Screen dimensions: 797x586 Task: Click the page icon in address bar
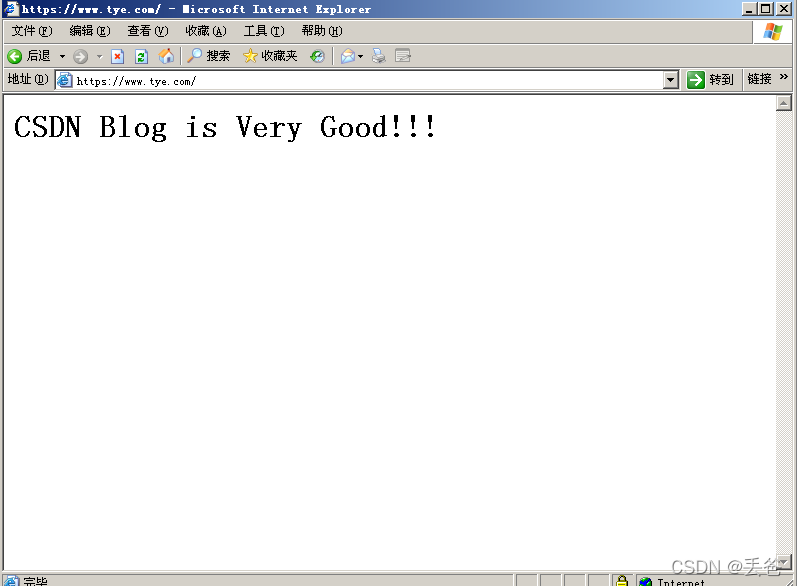coord(65,80)
